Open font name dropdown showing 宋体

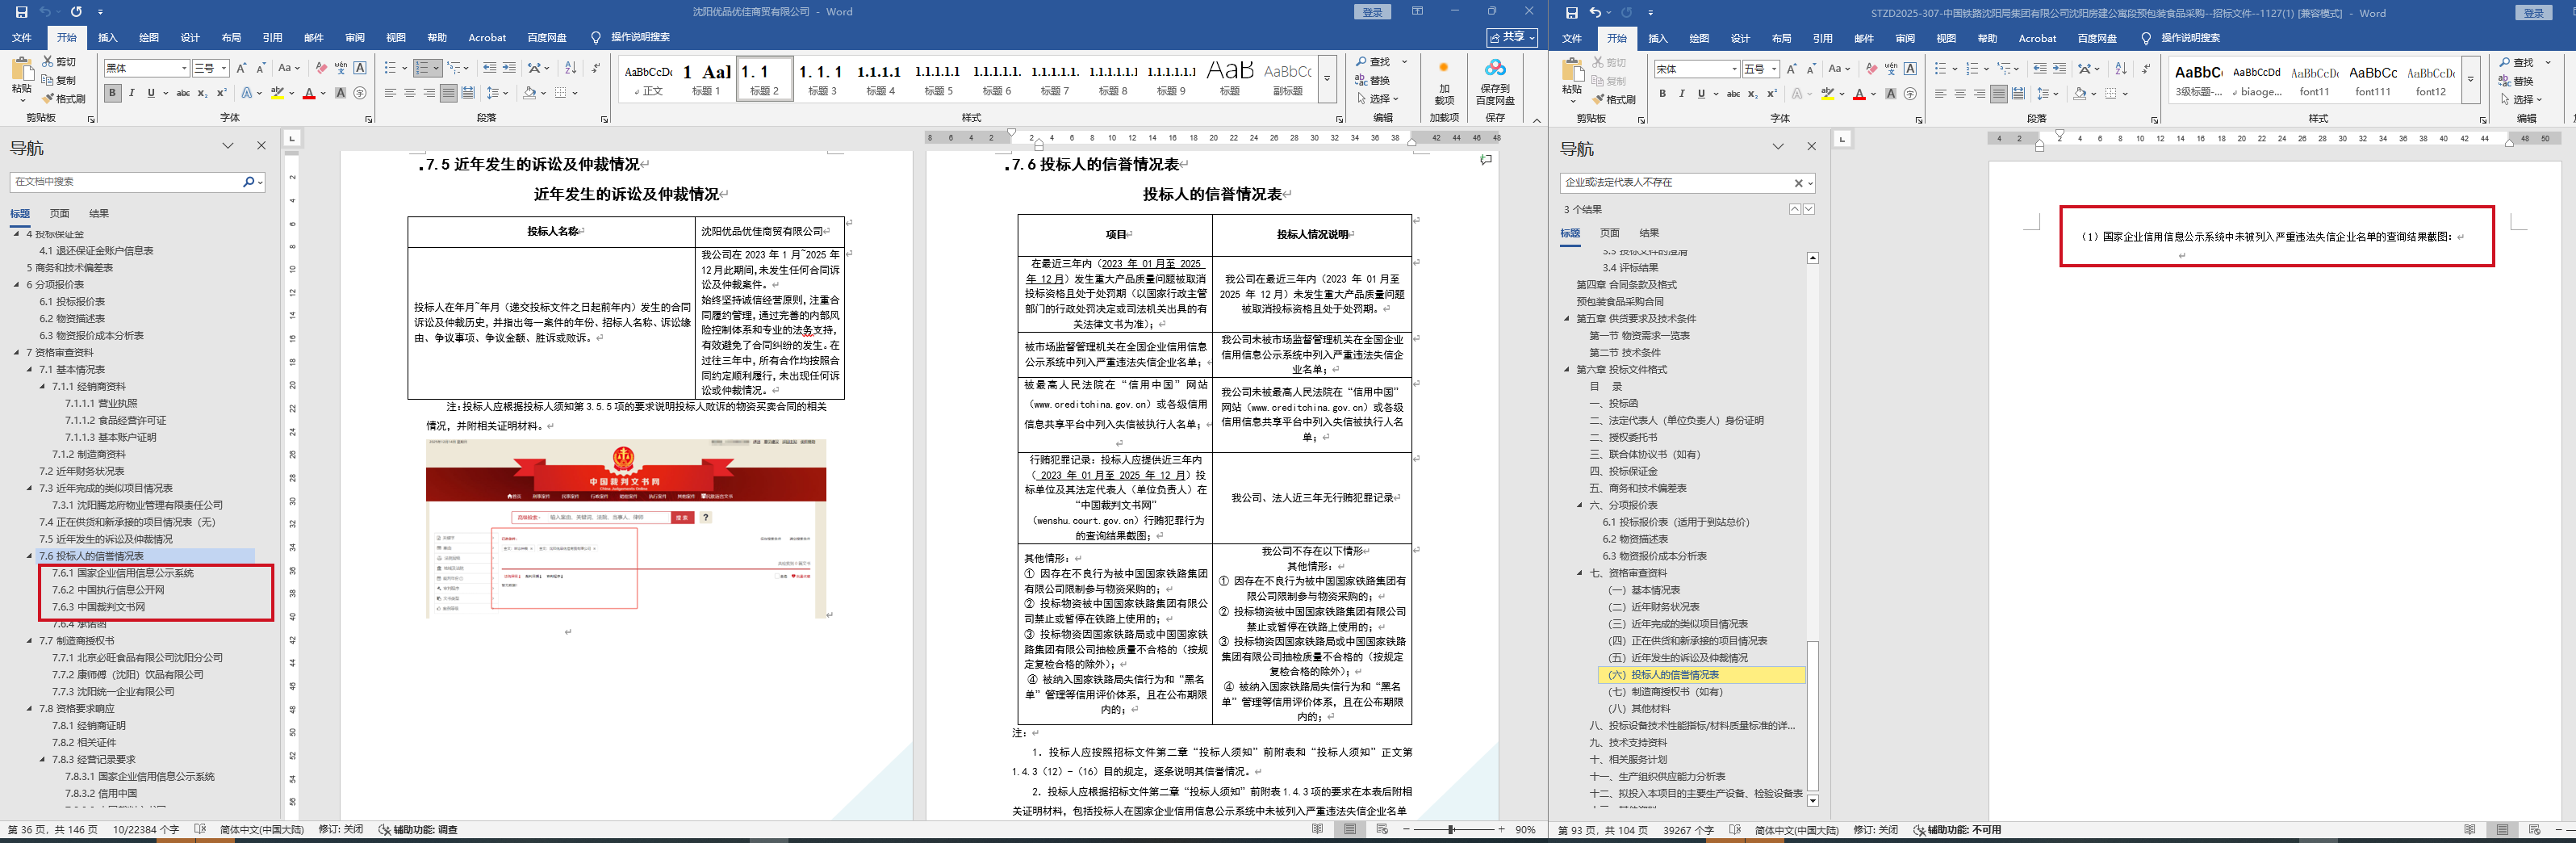click(1734, 69)
